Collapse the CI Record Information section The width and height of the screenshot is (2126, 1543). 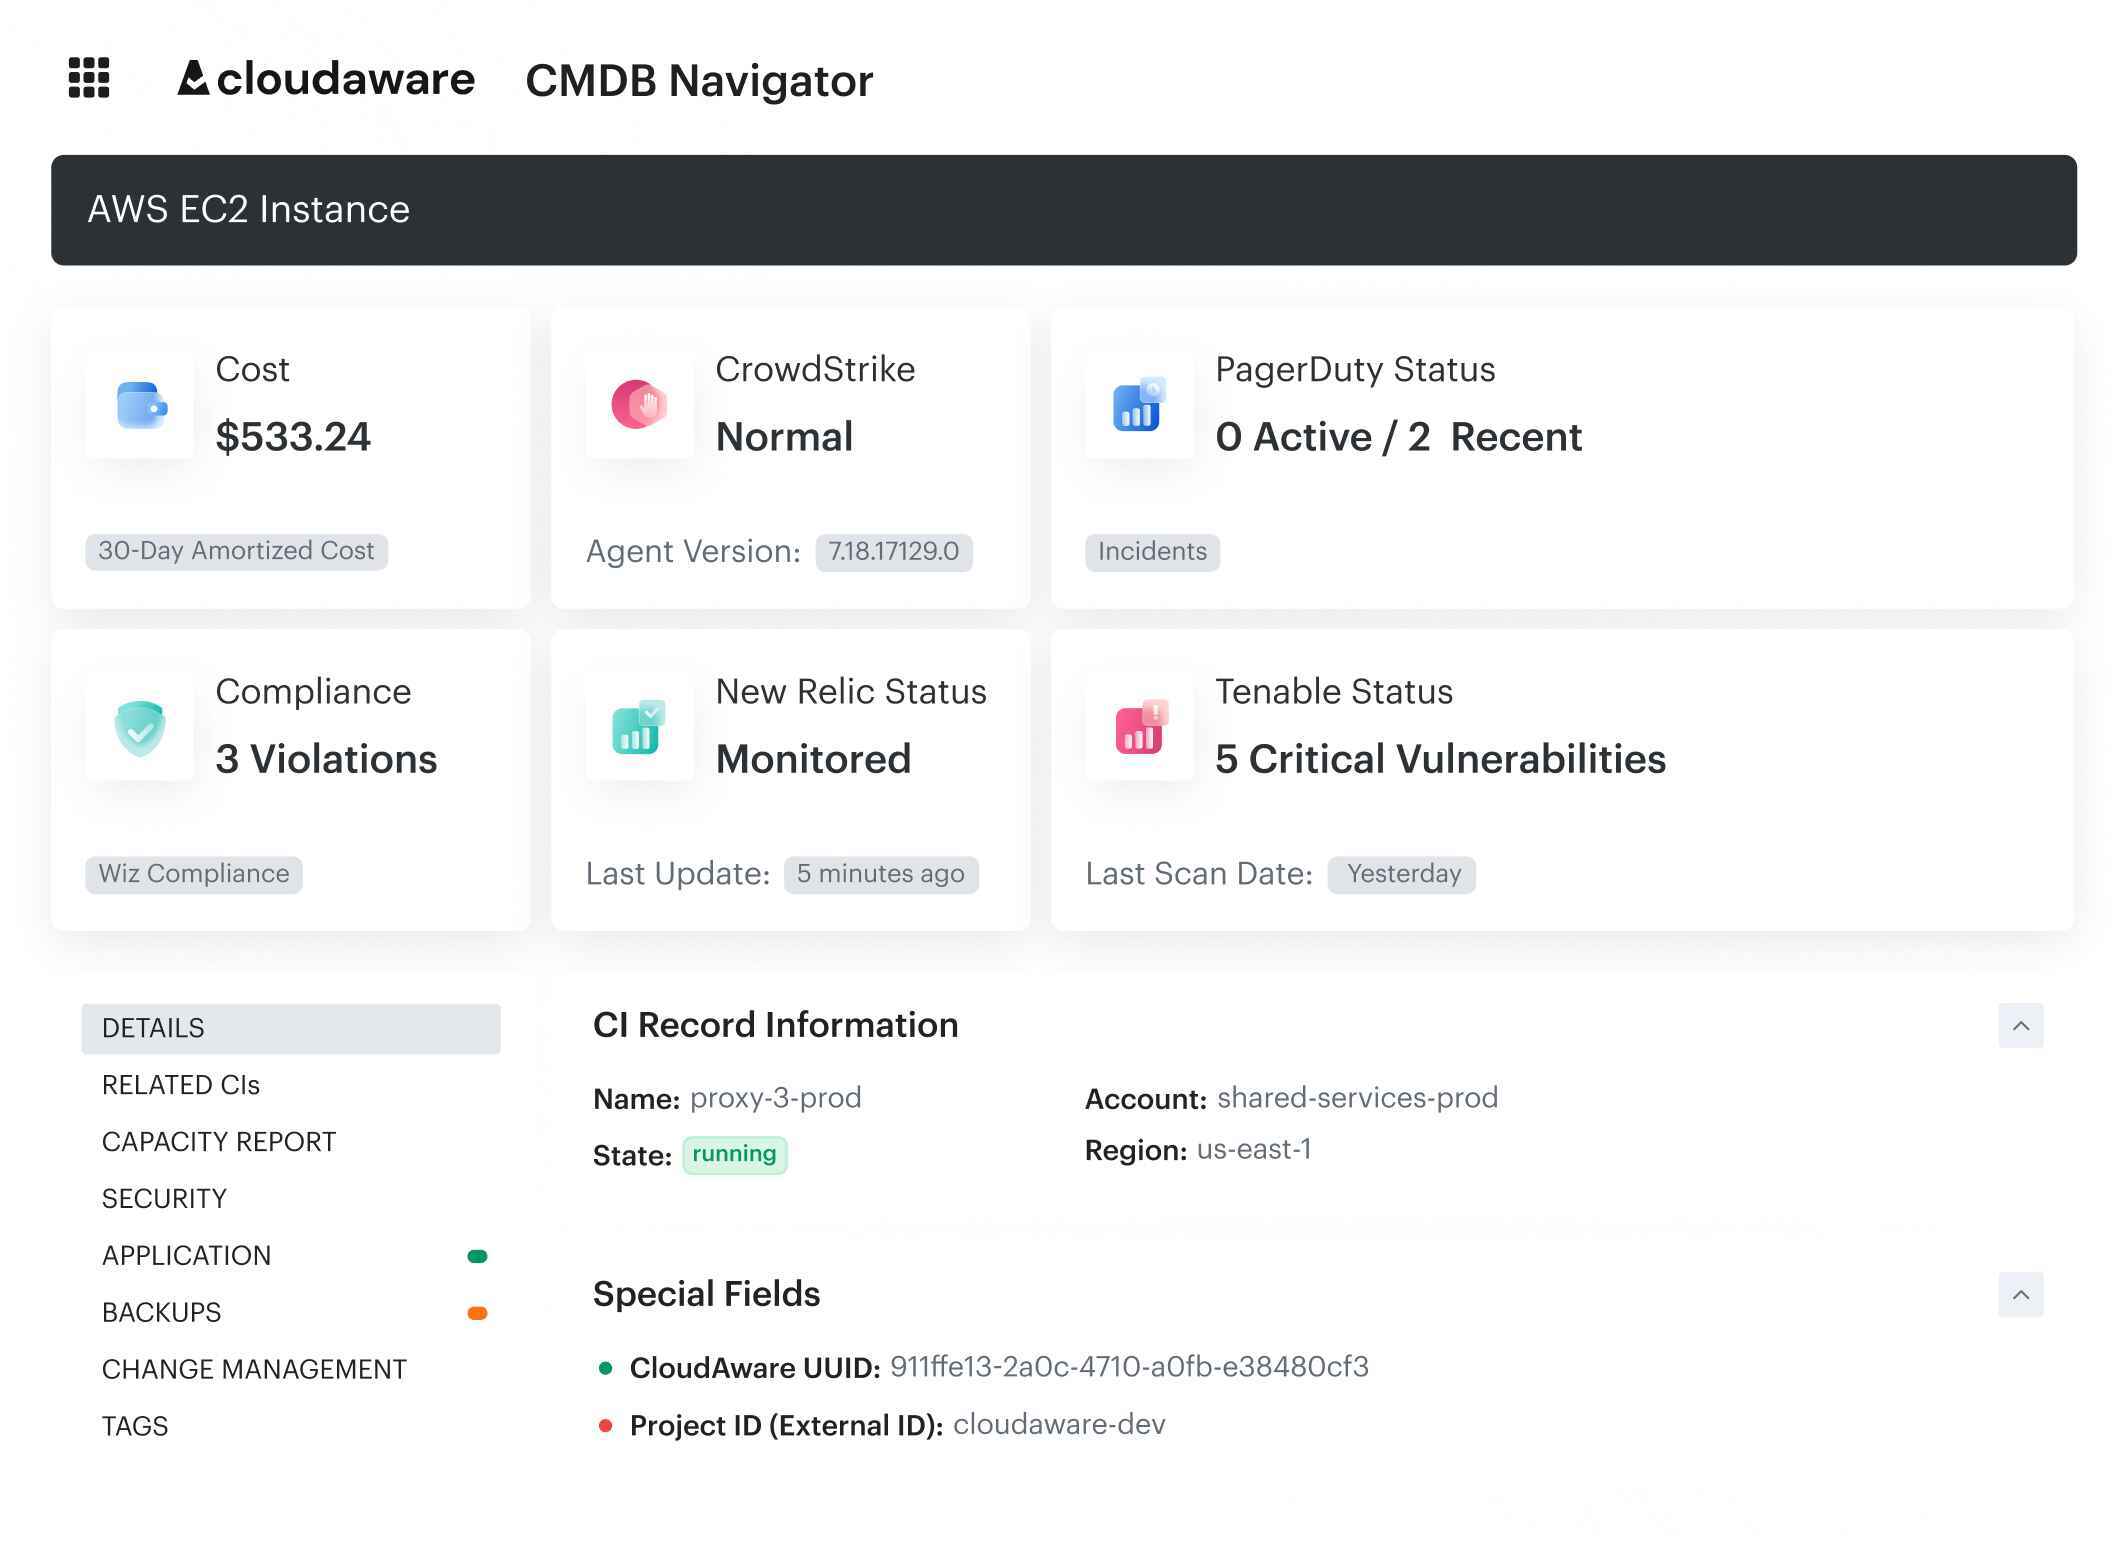2021,1026
